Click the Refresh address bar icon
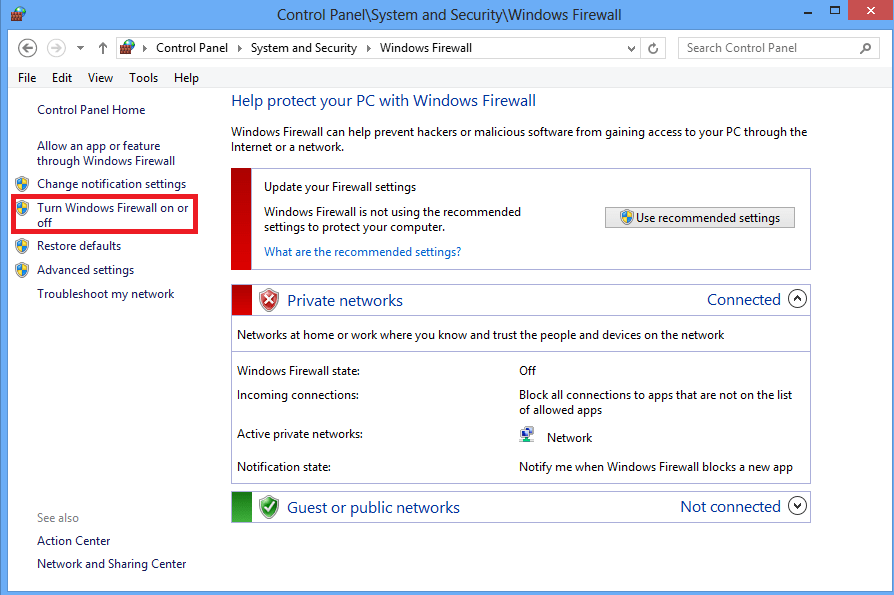The width and height of the screenshot is (894, 595). point(654,48)
